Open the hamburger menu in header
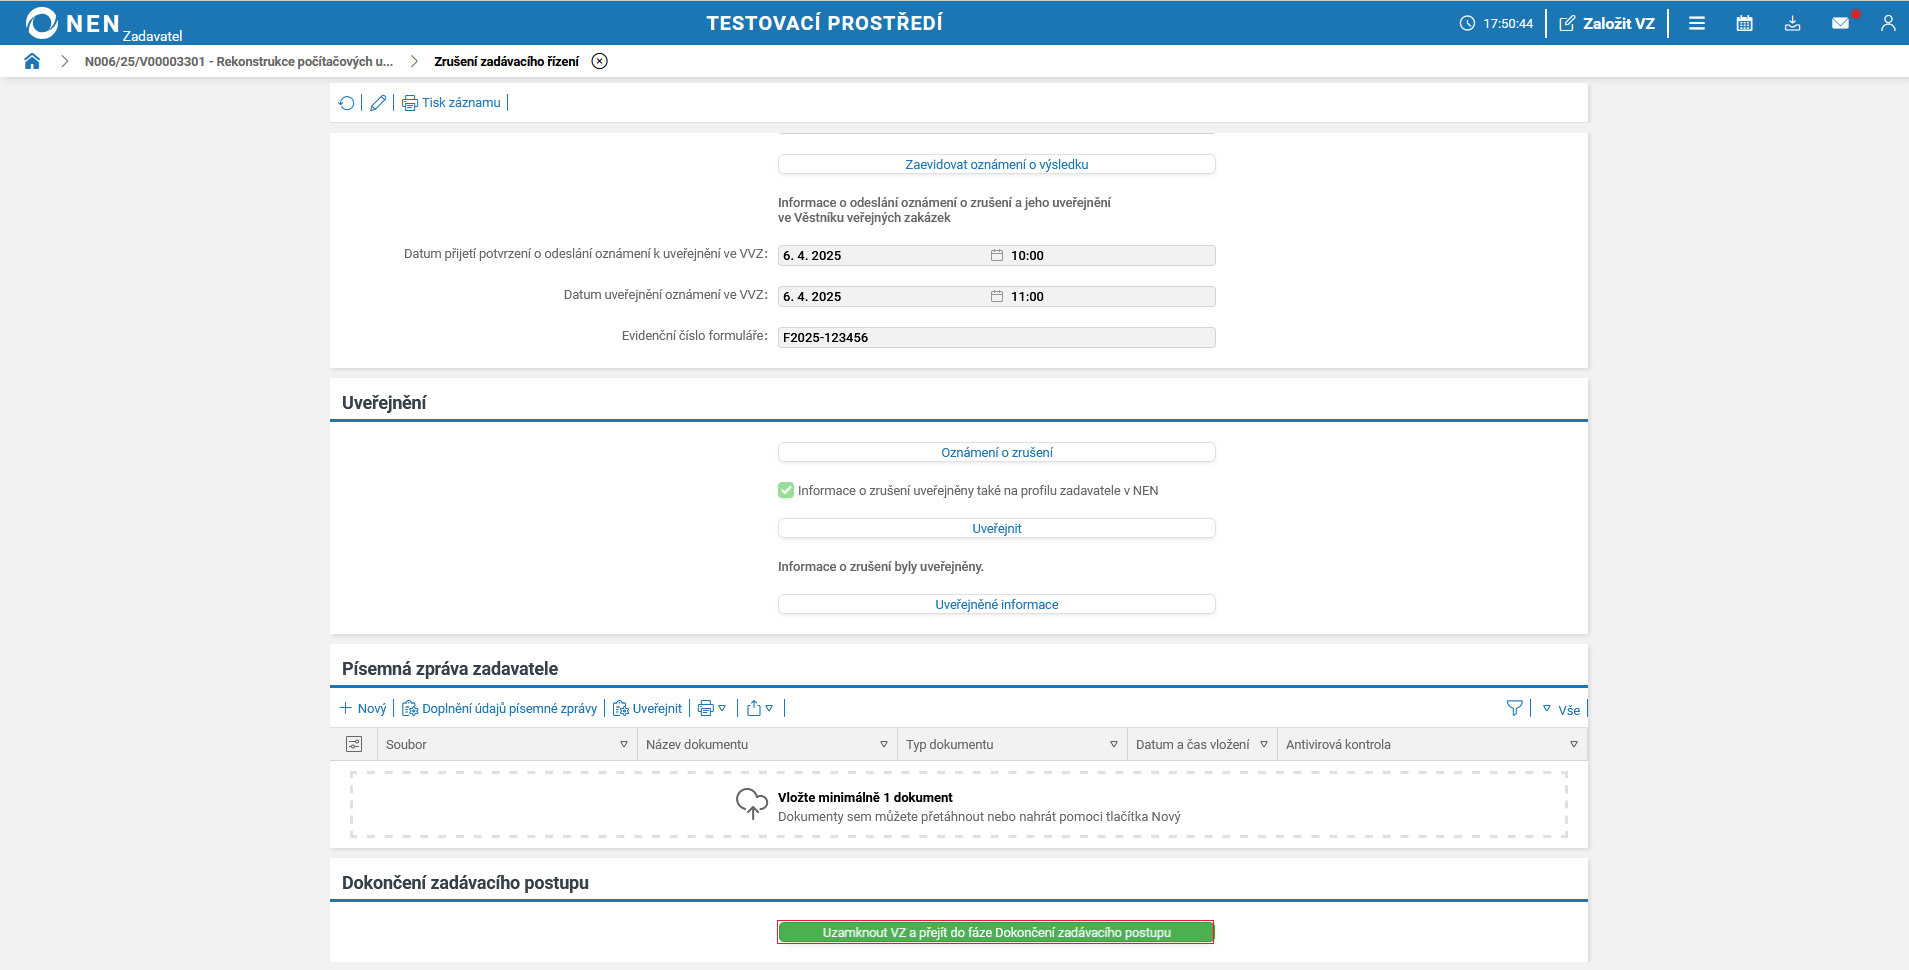Image resolution: width=1909 pixels, height=970 pixels. coord(1696,23)
